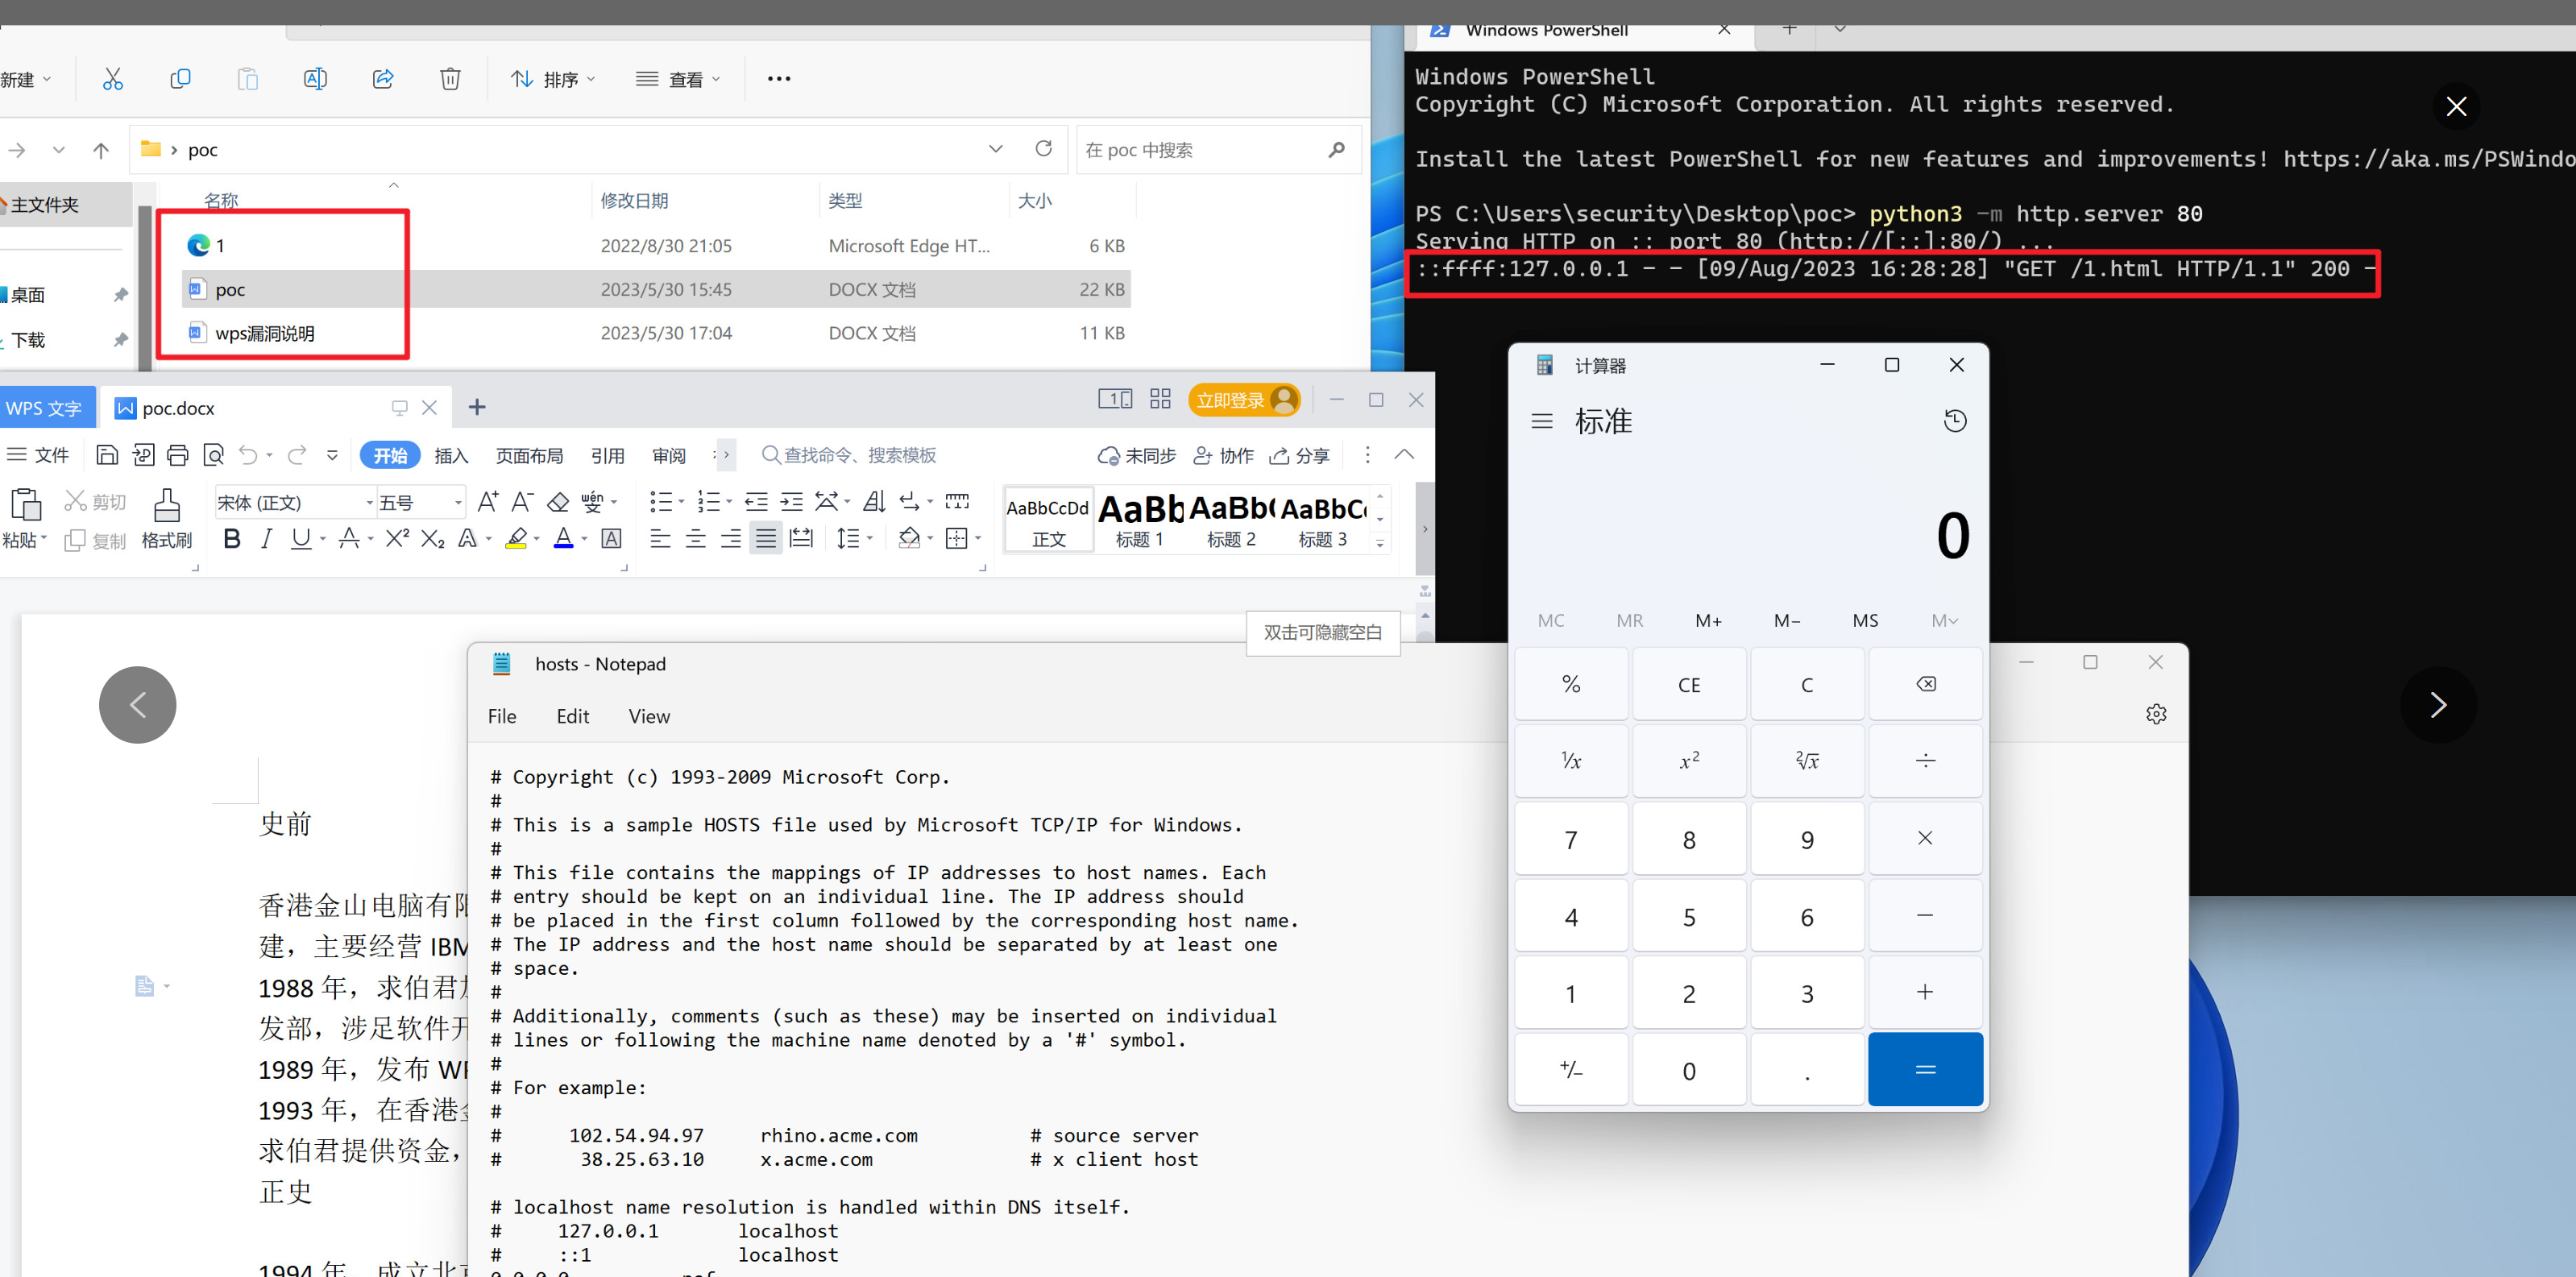2576x1277 pixels.
Task: Click the Share icon in File Explorer toolbar
Action: tap(383, 79)
